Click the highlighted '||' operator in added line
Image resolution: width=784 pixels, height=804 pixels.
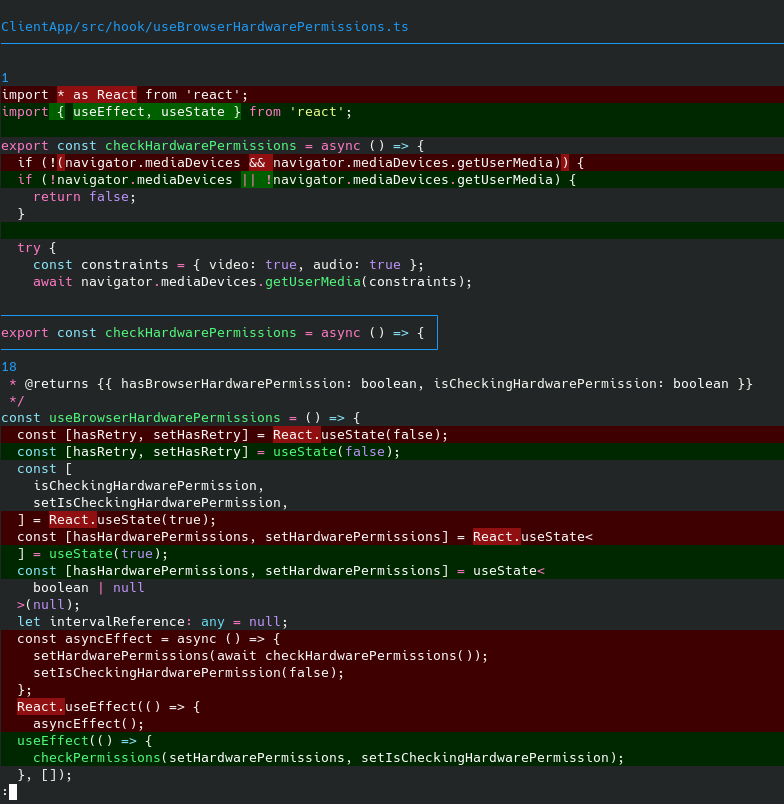253,180
